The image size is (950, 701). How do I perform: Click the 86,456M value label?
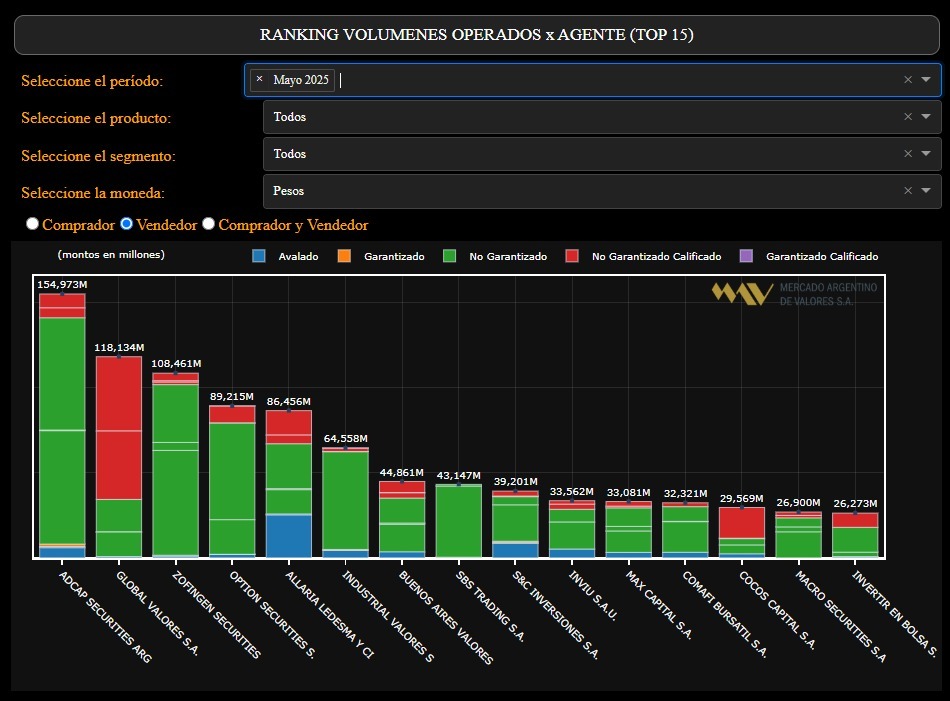[x=289, y=401]
